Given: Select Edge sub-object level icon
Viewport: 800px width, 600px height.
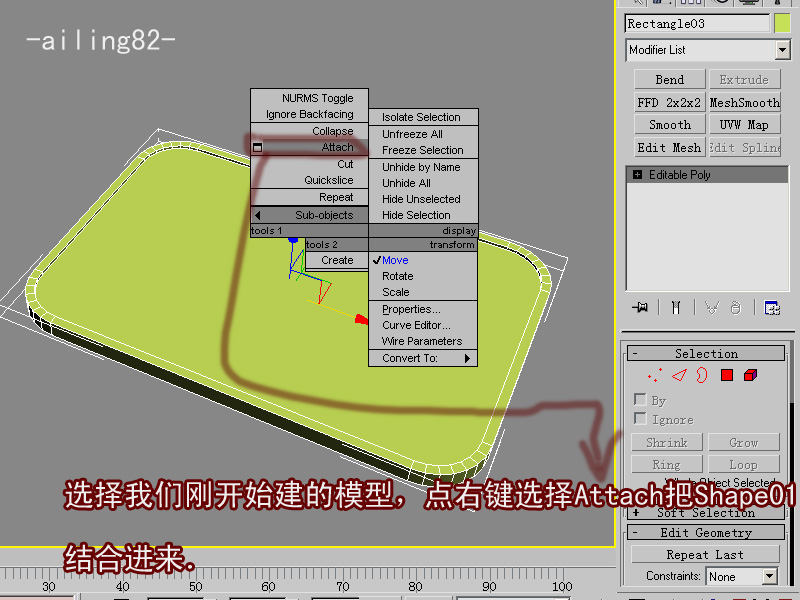Looking at the screenshot, I should point(679,376).
